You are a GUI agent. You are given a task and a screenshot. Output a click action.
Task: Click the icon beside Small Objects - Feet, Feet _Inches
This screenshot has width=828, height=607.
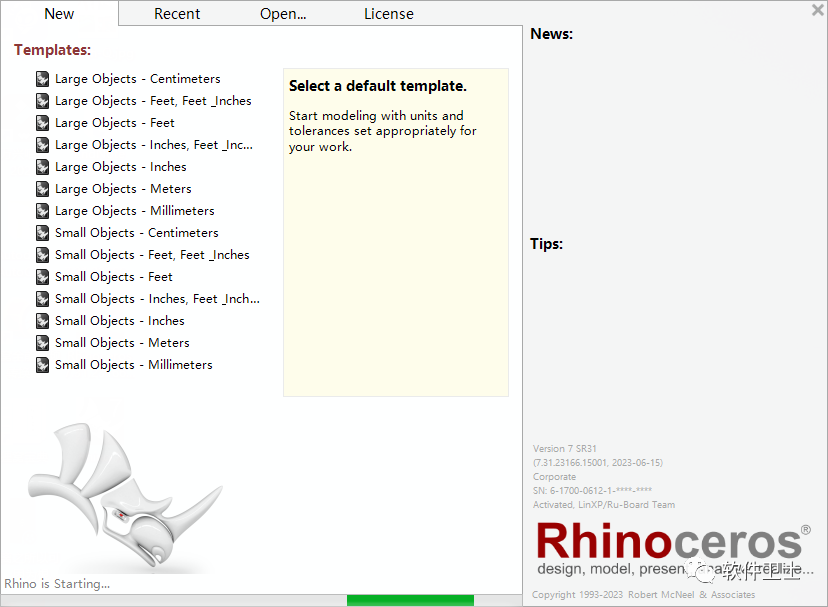pos(42,255)
